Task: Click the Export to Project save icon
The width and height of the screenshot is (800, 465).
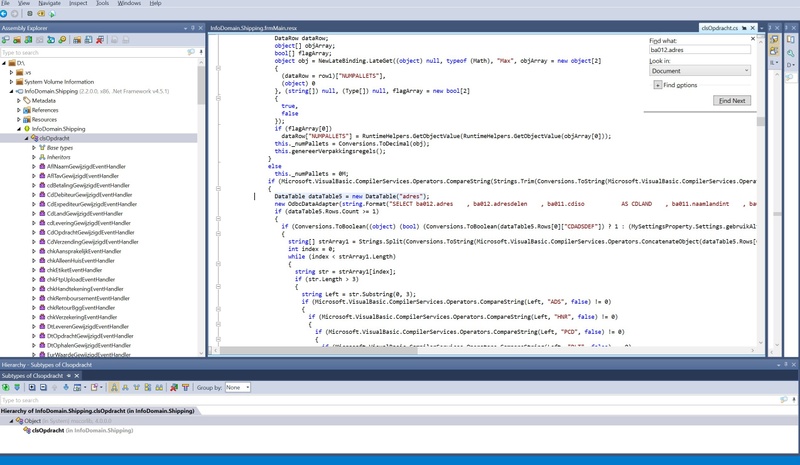Action: tap(88, 40)
